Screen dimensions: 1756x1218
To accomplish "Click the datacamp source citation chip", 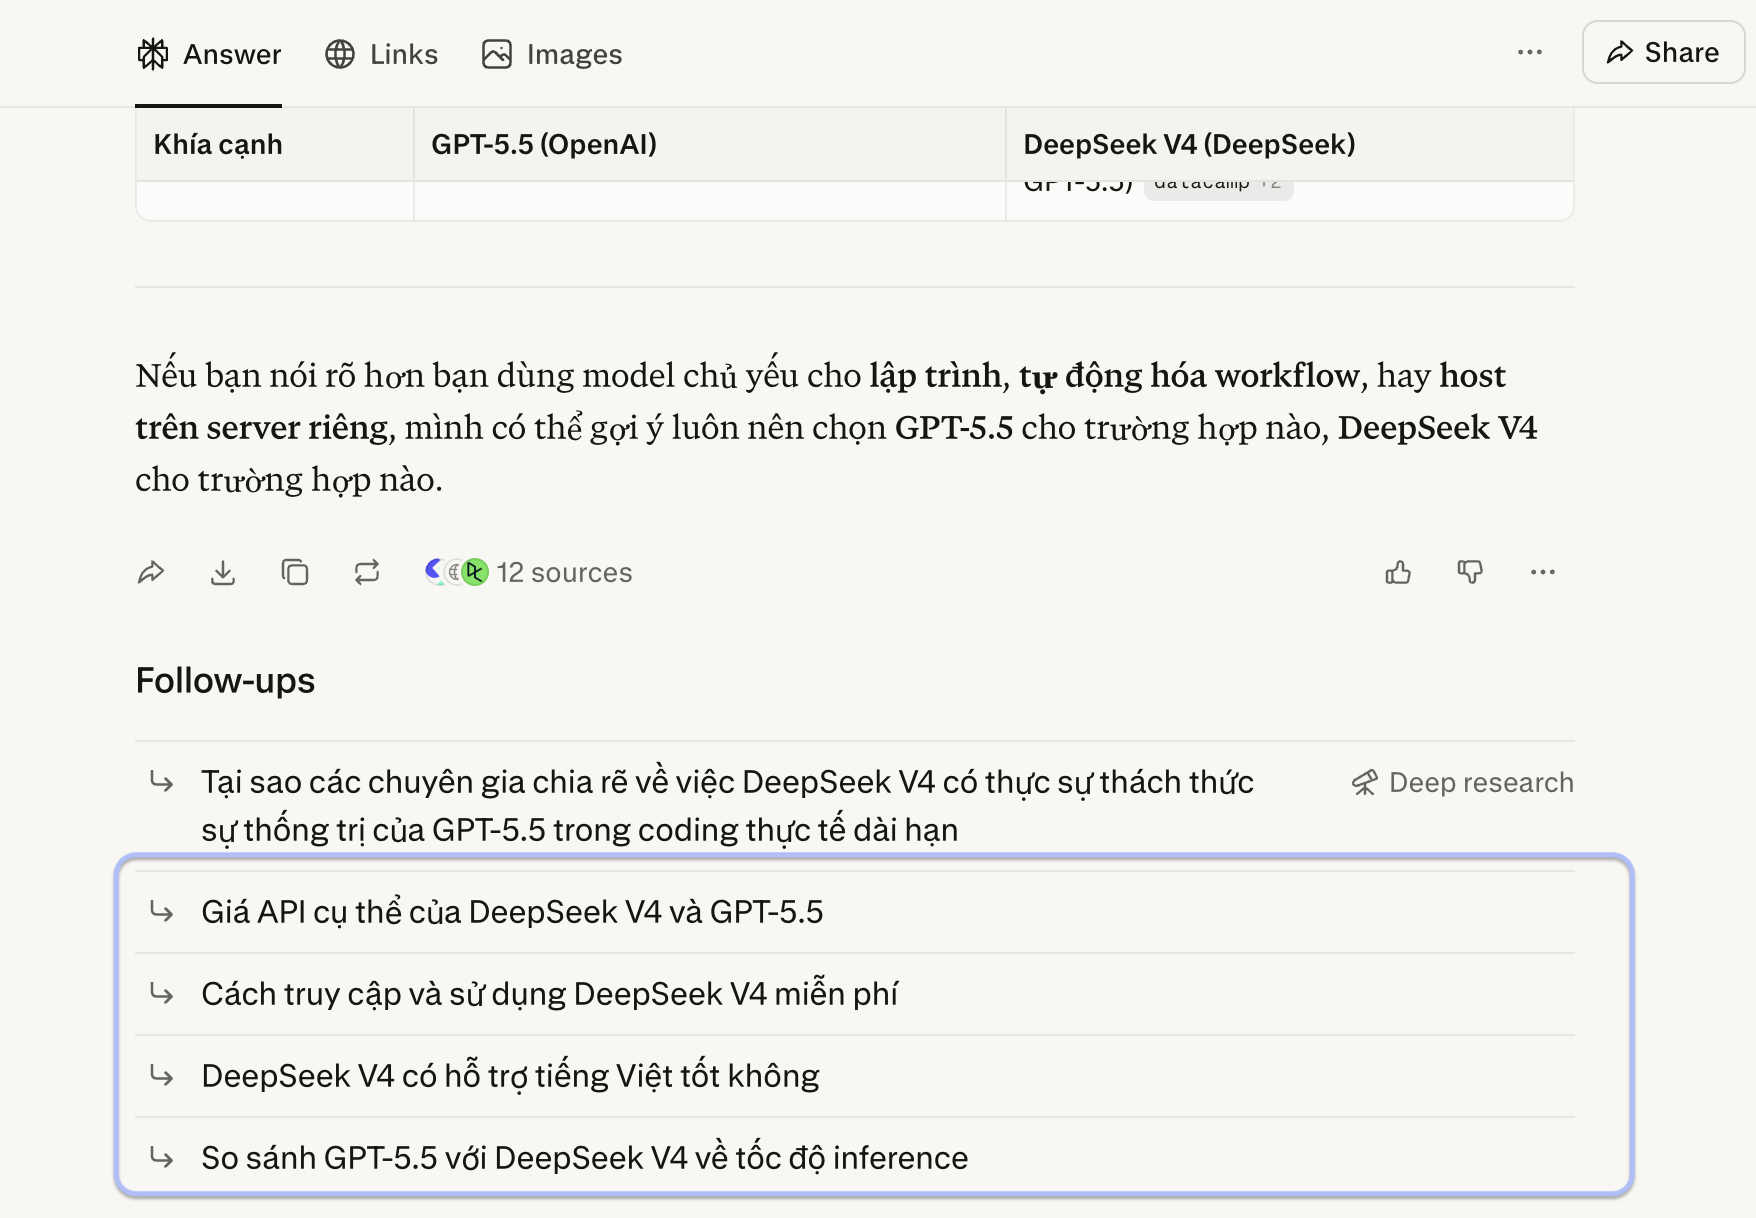I will [1218, 186].
